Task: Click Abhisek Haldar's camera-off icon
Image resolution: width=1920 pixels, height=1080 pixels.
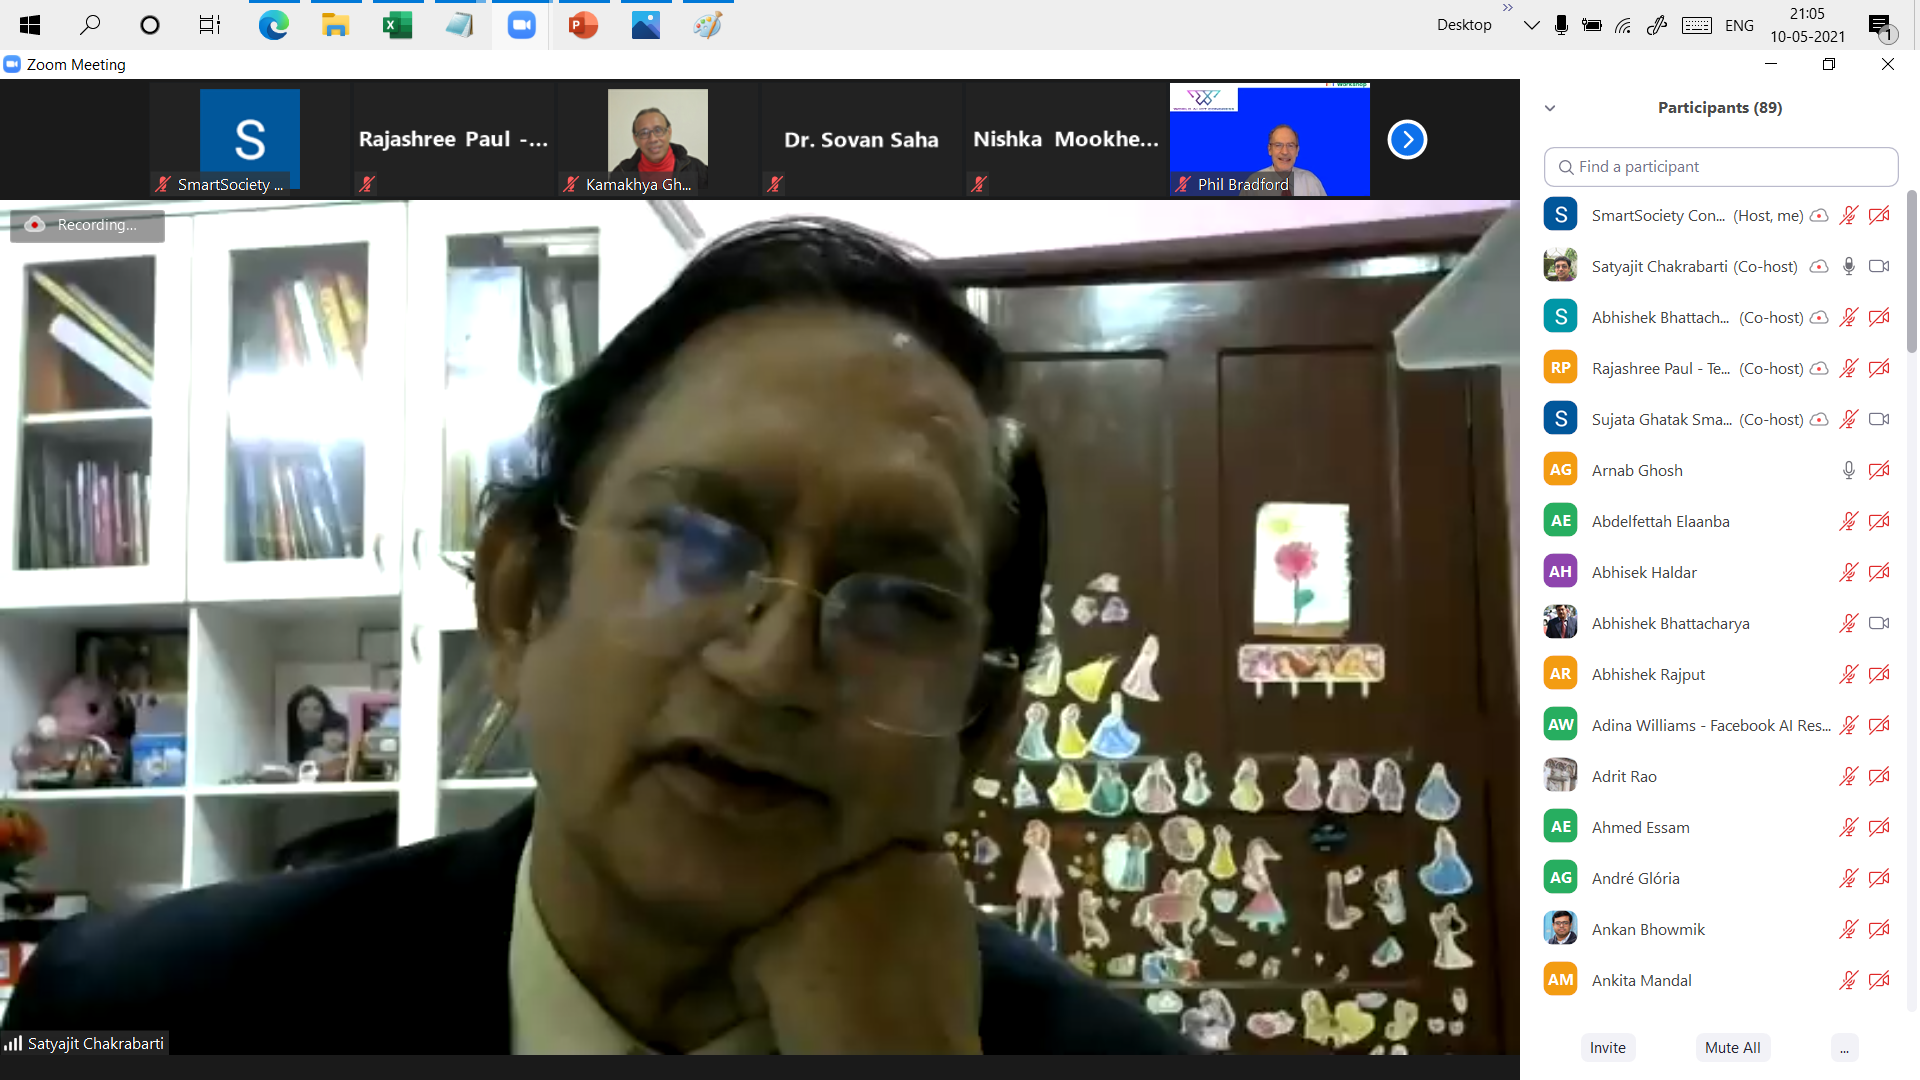Action: pyautogui.click(x=1879, y=572)
